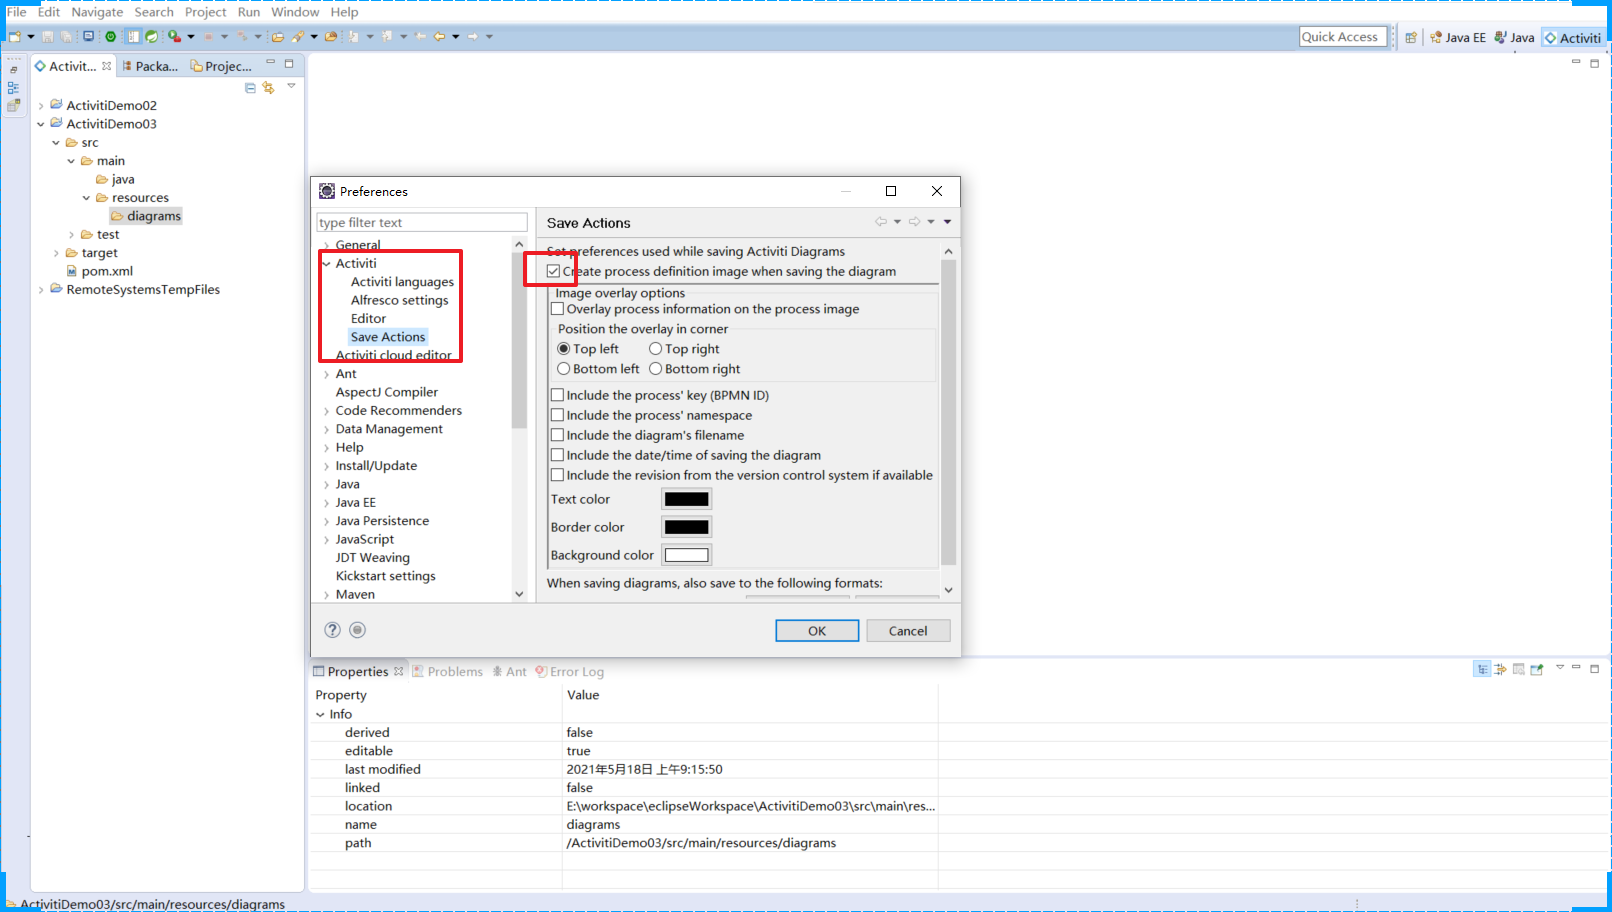Click Link with Editor icon in explorer
The image size is (1612, 912).
pos(268,88)
